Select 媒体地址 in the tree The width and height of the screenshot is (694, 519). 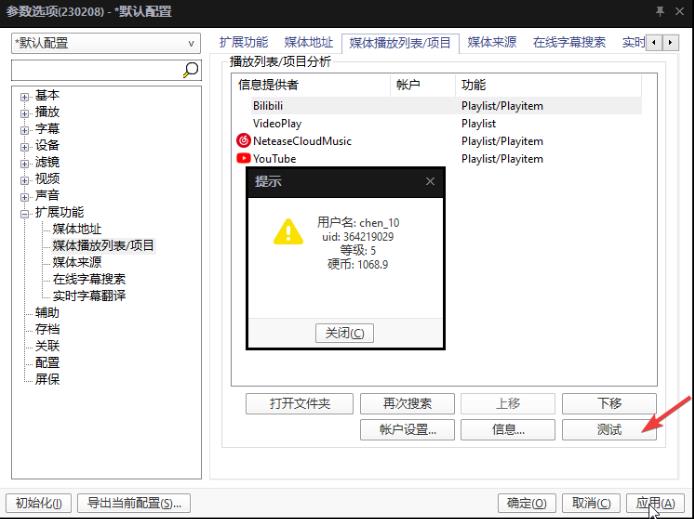[77, 229]
